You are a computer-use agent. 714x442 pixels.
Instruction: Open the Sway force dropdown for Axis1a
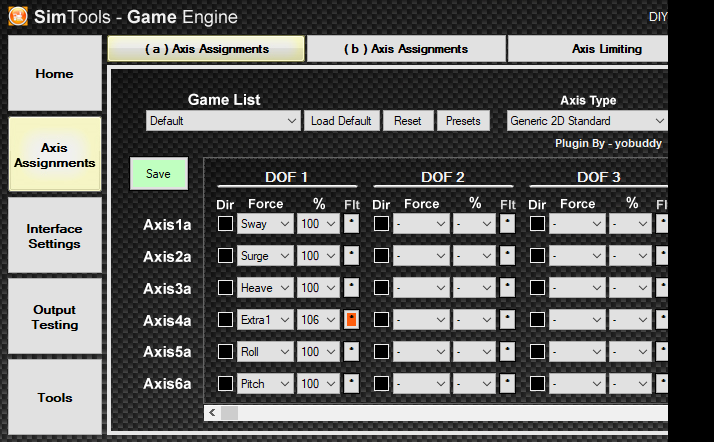[265, 224]
